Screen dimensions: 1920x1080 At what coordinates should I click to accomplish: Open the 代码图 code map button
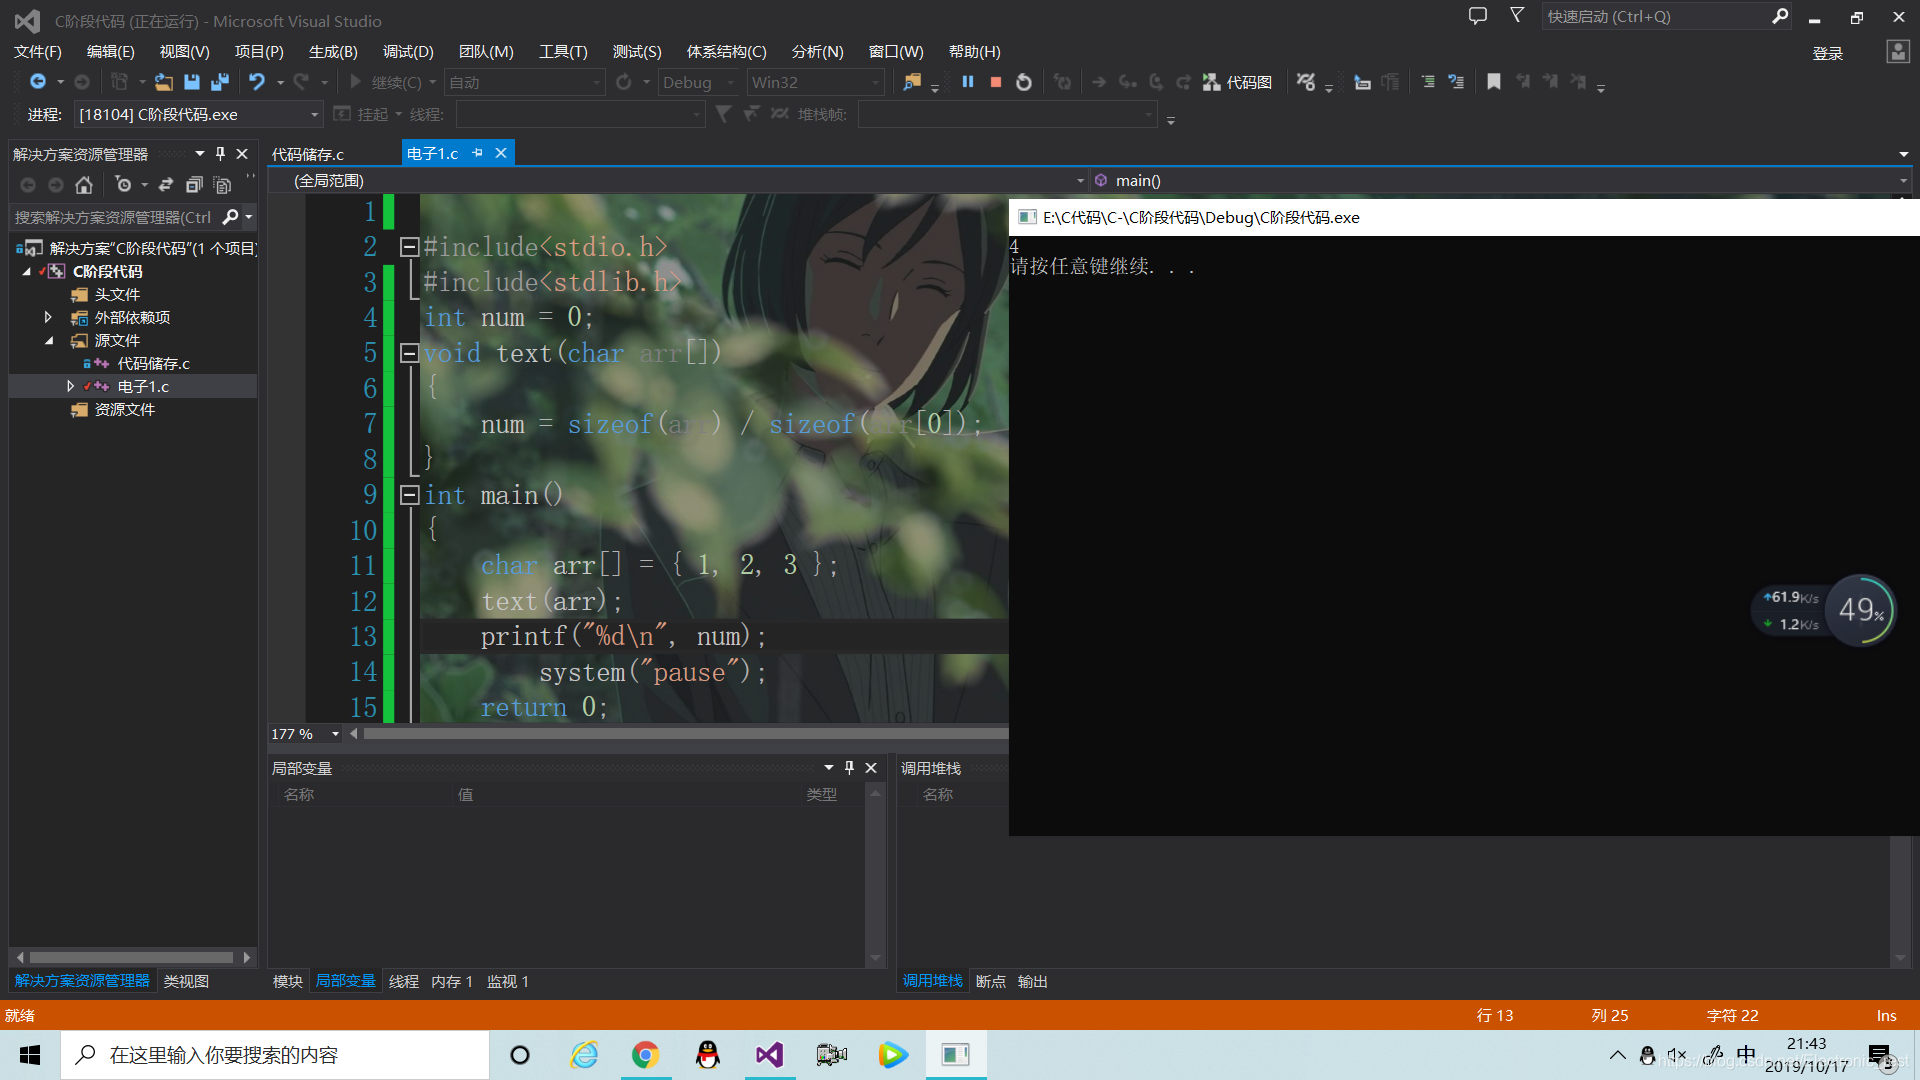(1237, 82)
